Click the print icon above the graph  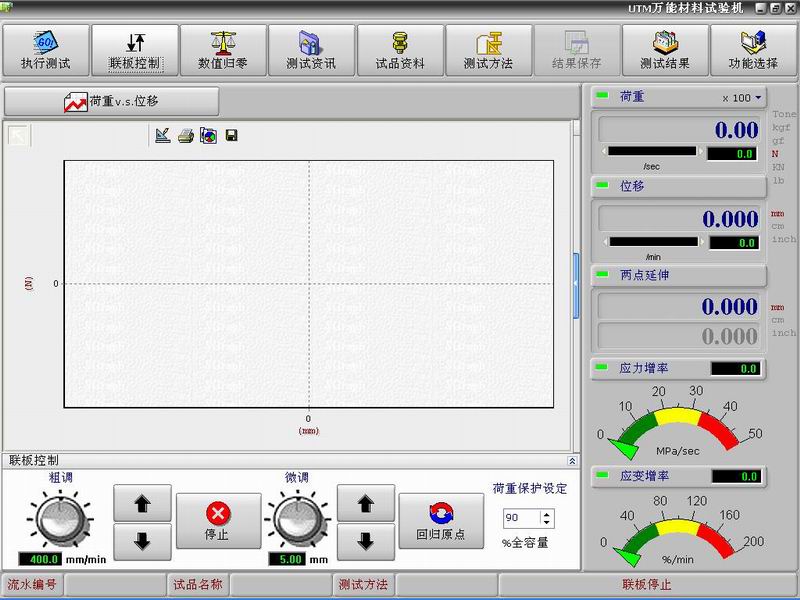185,136
